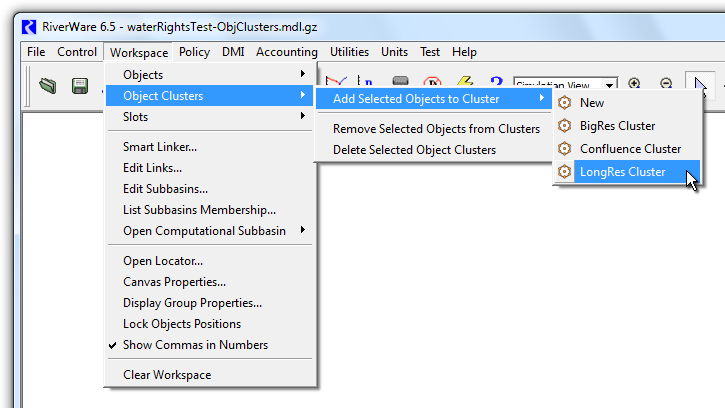Click the toolbar drag handle grip
The height and width of the screenshot is (408, 725).
(28, 86)
